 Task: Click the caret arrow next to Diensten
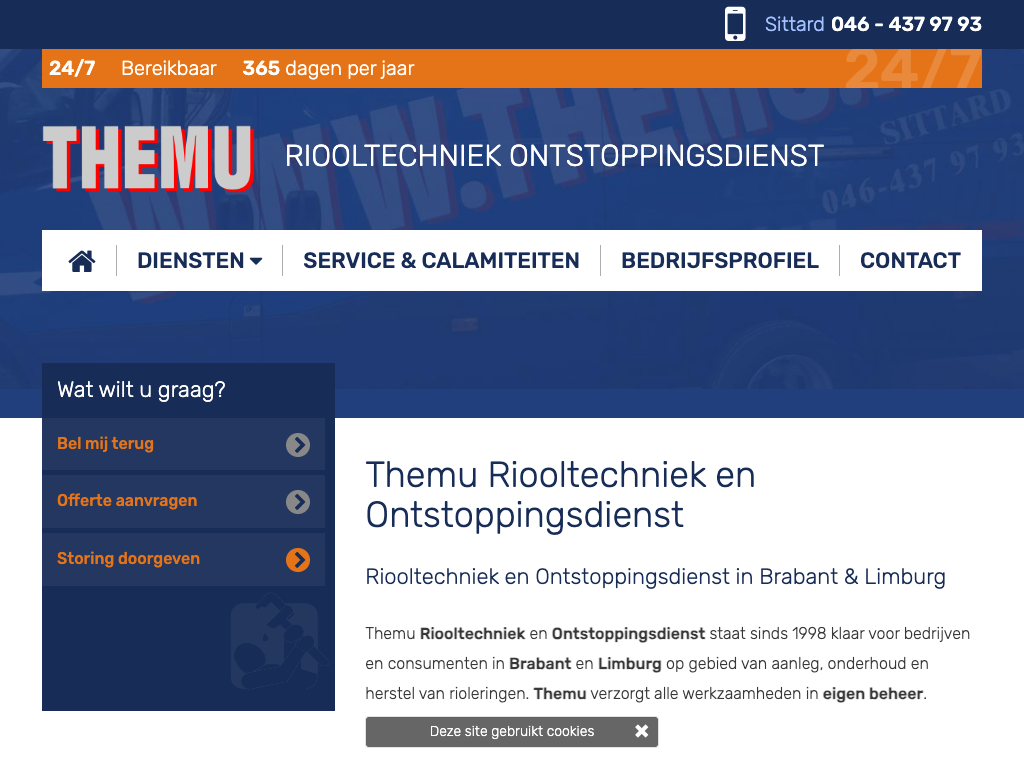256,262
